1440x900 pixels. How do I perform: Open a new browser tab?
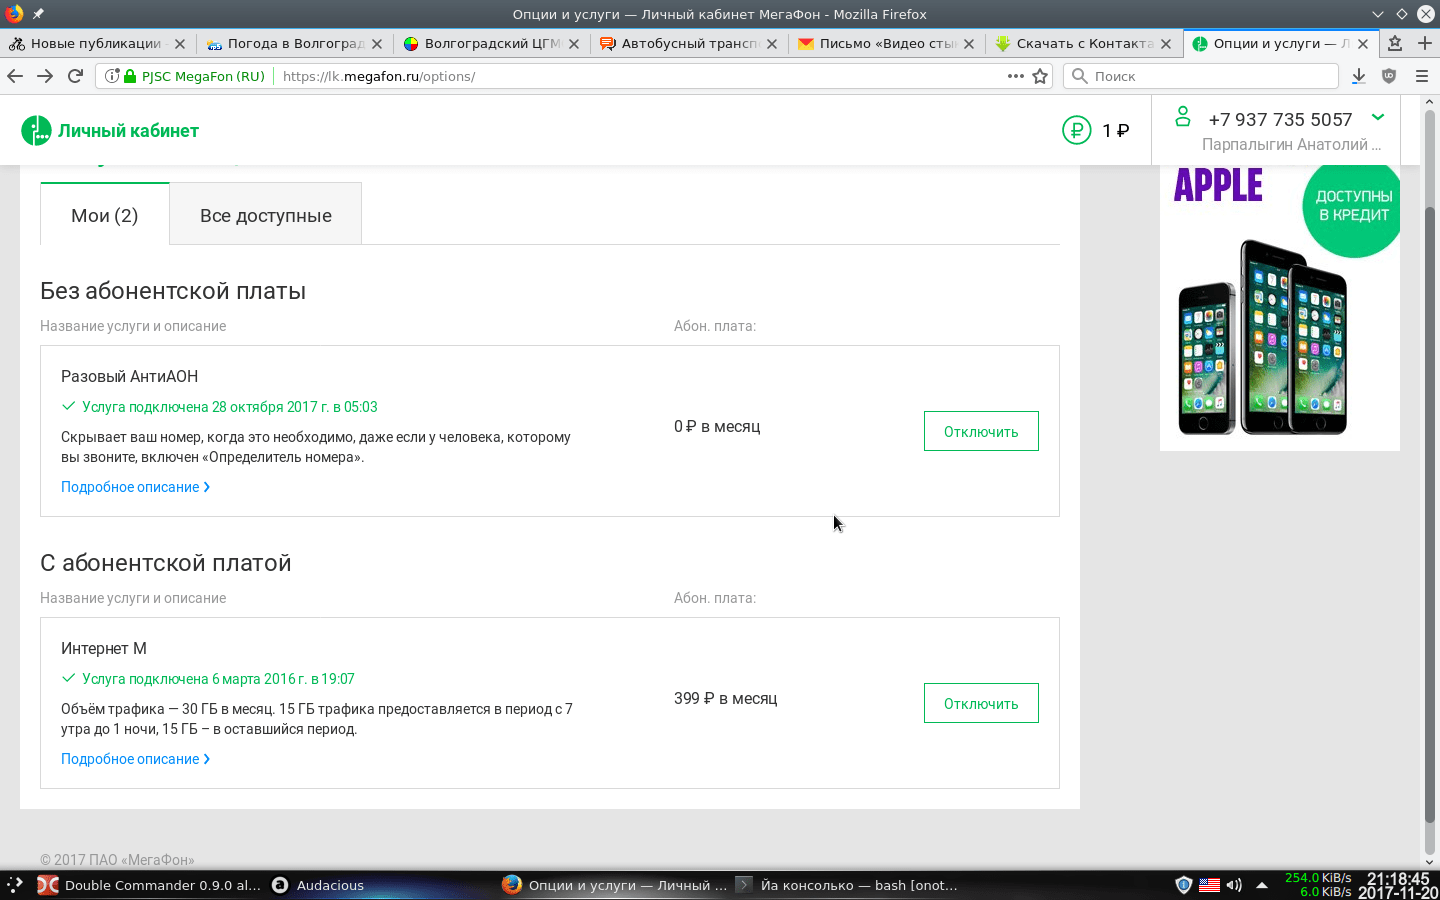tap(1425, 43)
